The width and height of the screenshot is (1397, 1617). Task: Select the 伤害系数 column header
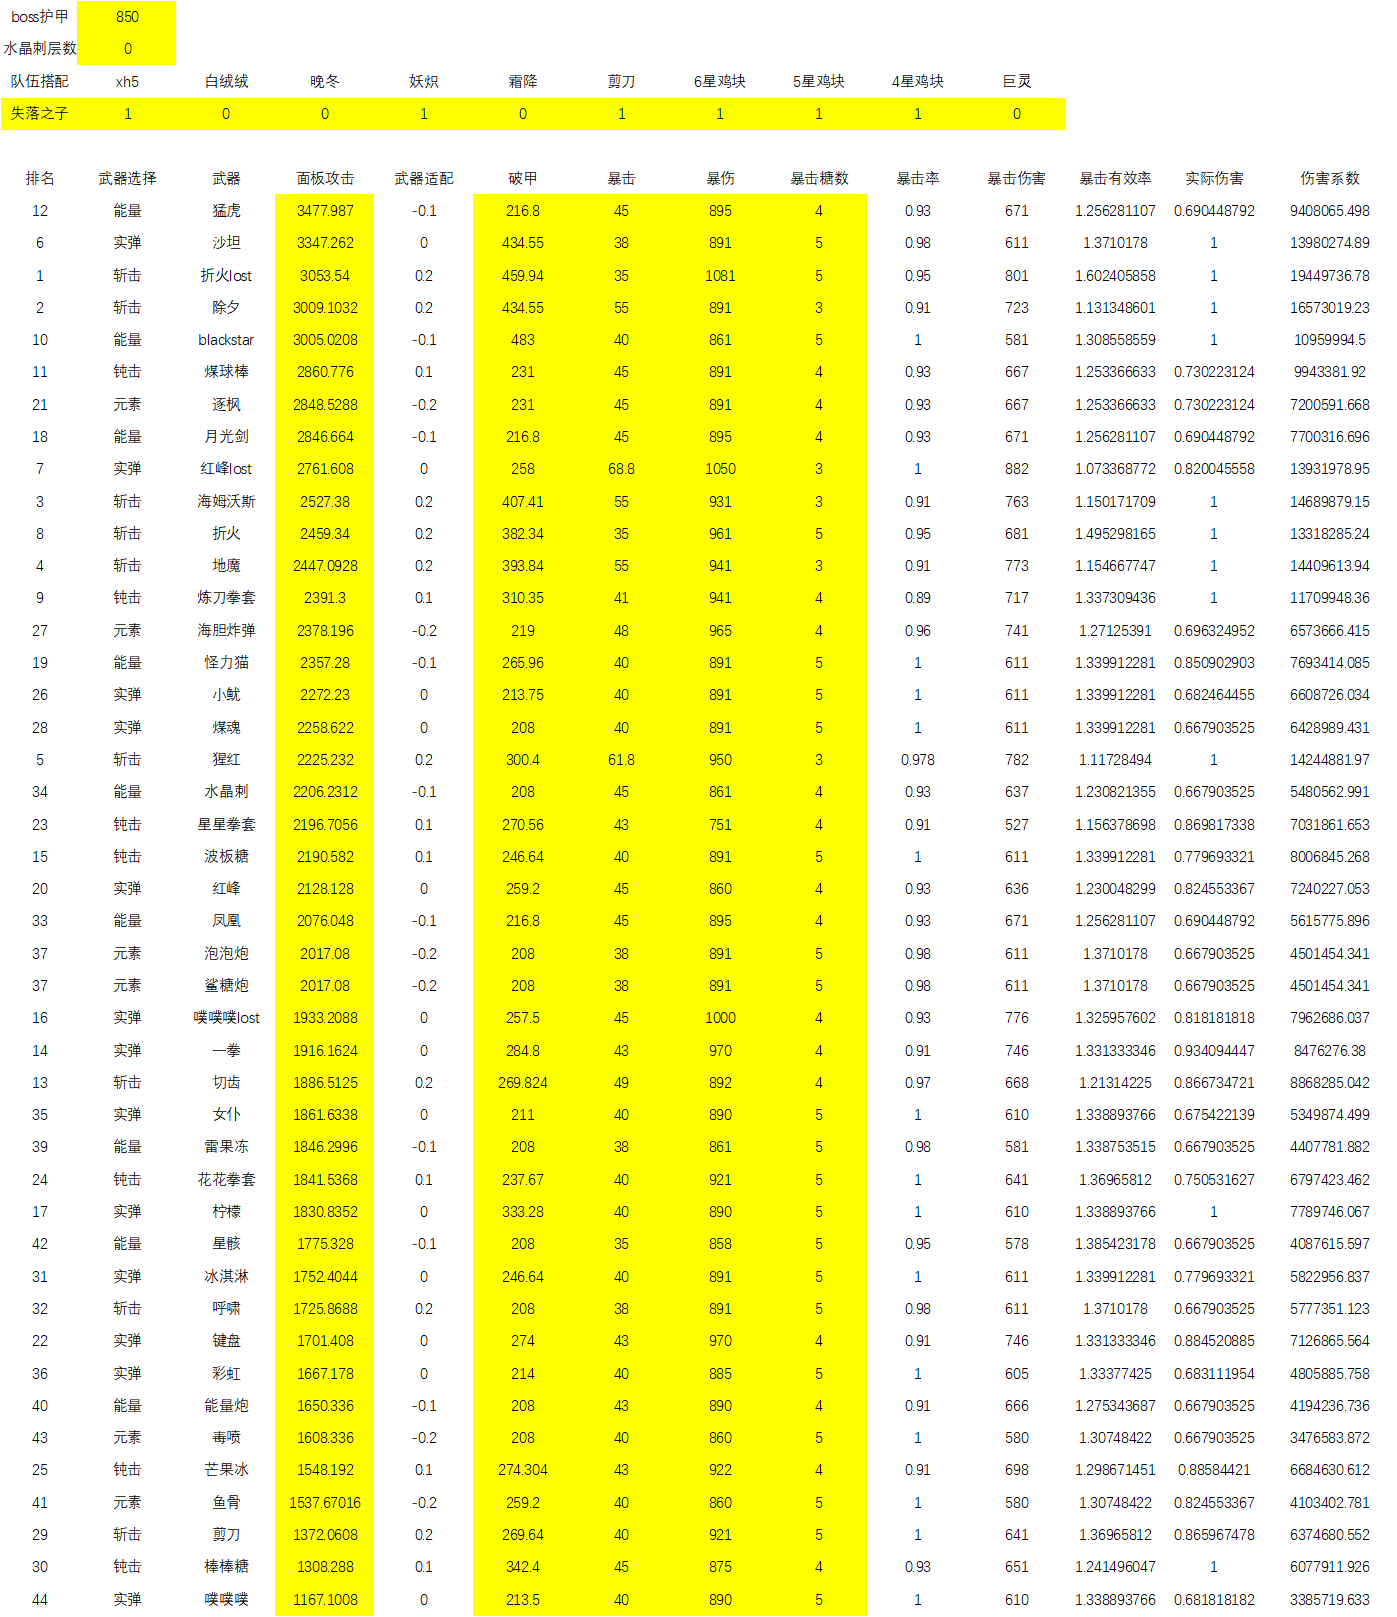[x=1330, y=179]
